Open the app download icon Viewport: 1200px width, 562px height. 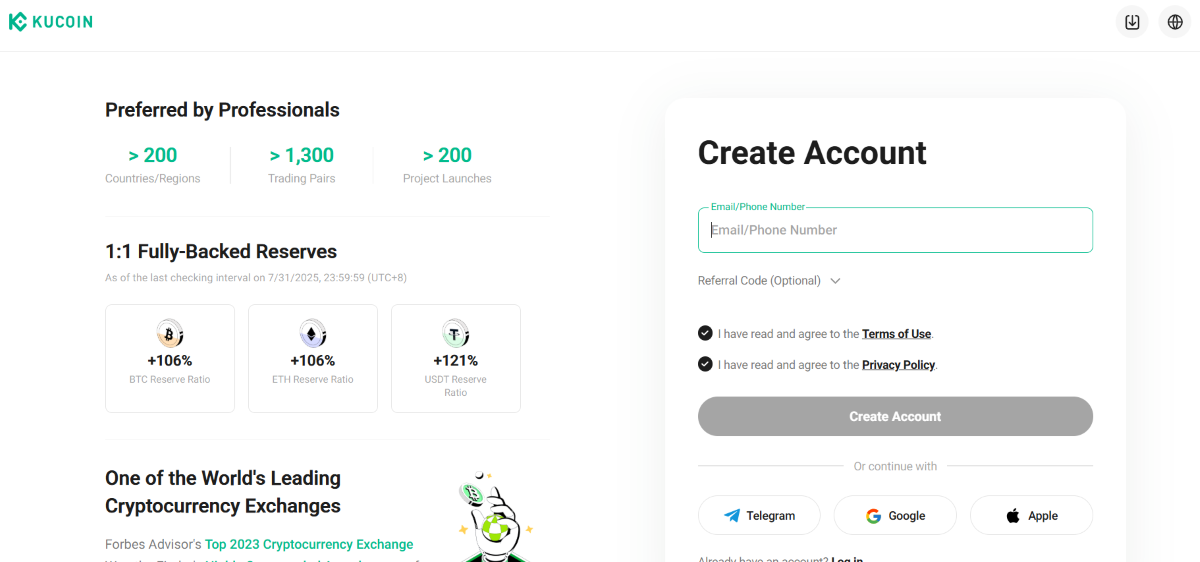(1132, 22)
